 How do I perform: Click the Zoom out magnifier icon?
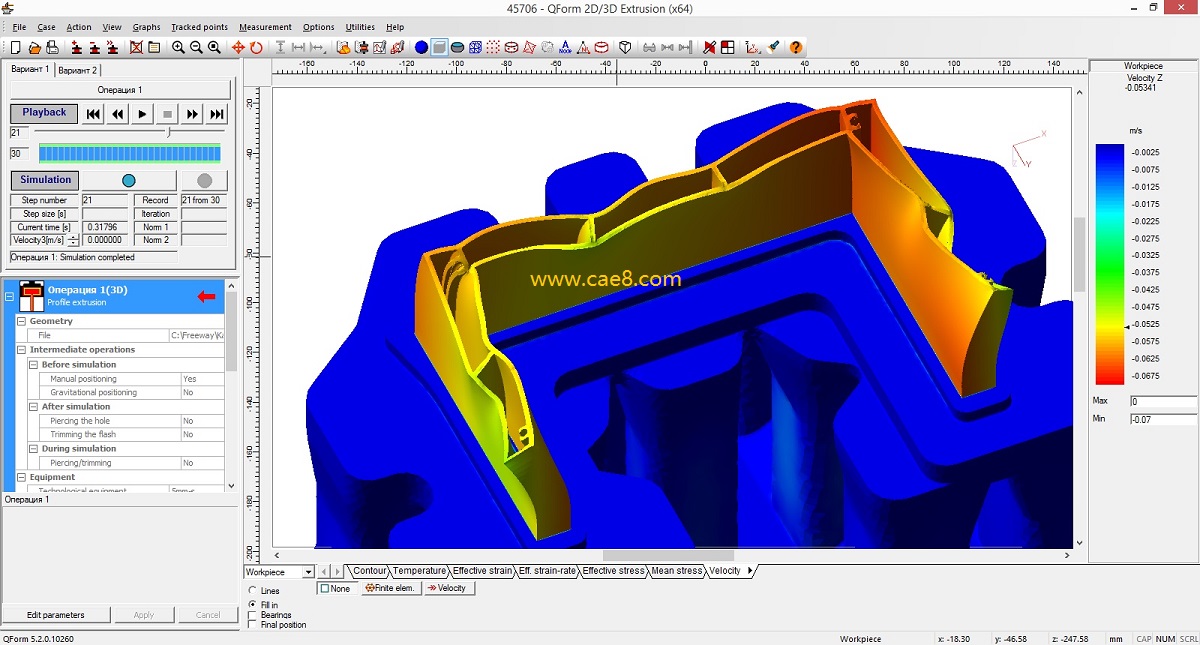click(x=196, y=47)
